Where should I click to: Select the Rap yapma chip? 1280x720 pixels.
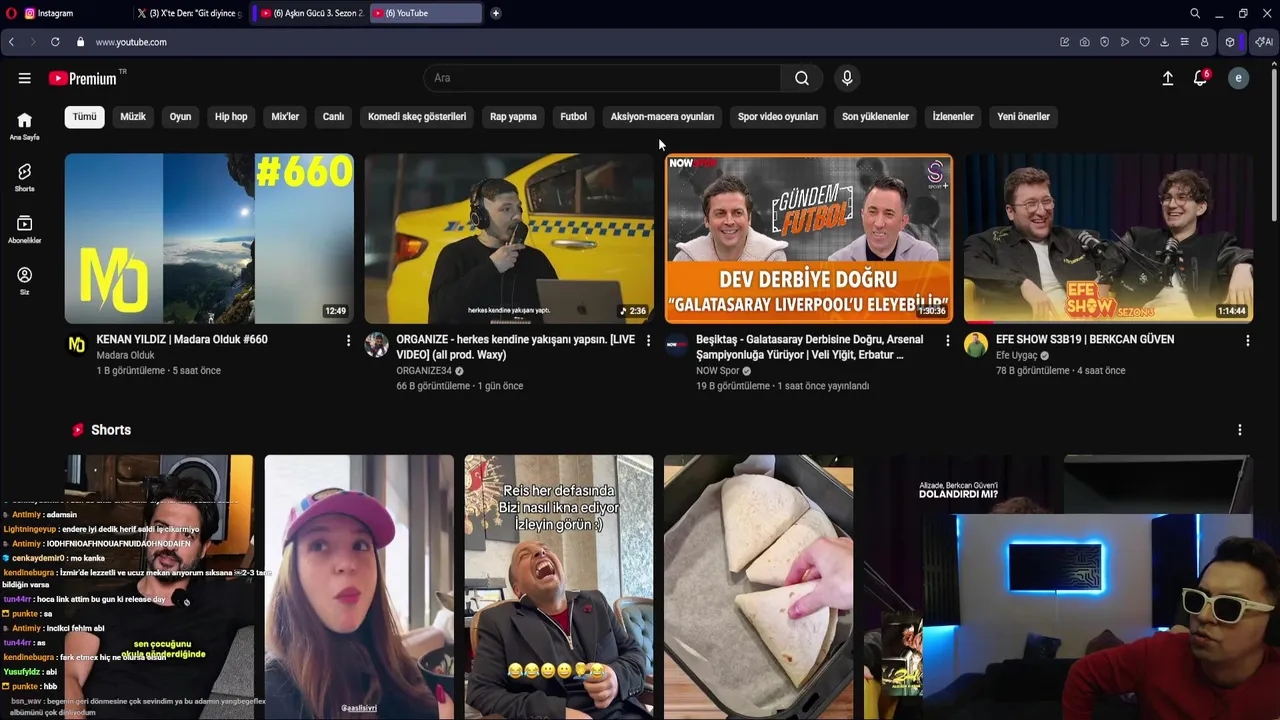(x=513, y=117)
